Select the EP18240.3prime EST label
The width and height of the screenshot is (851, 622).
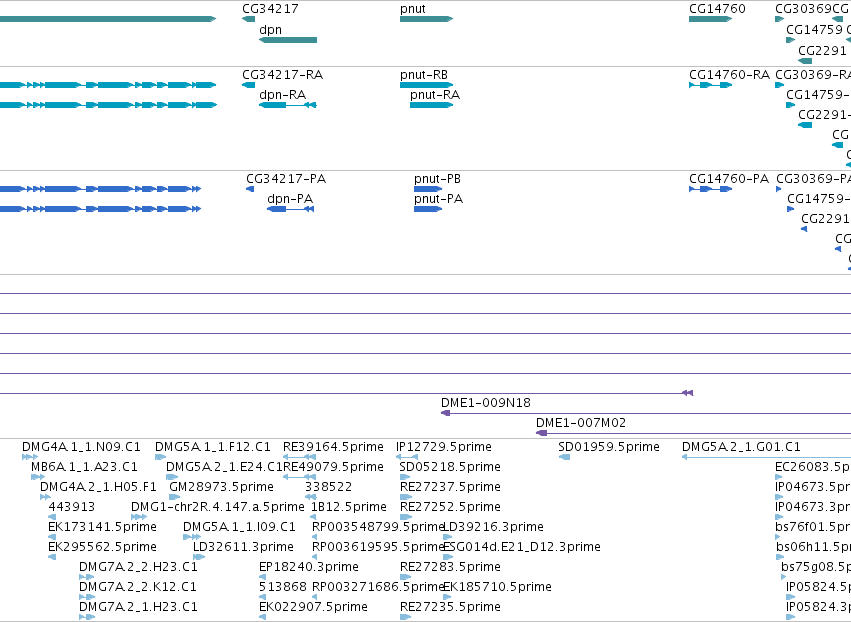pyautogui.click(x=308, y=567)
